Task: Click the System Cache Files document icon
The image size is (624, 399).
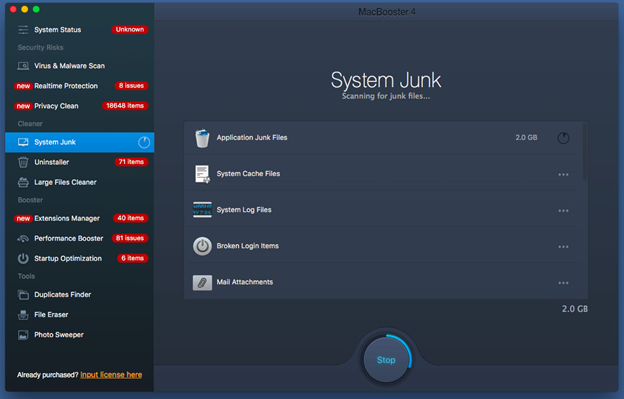Action: click(202, 174)
